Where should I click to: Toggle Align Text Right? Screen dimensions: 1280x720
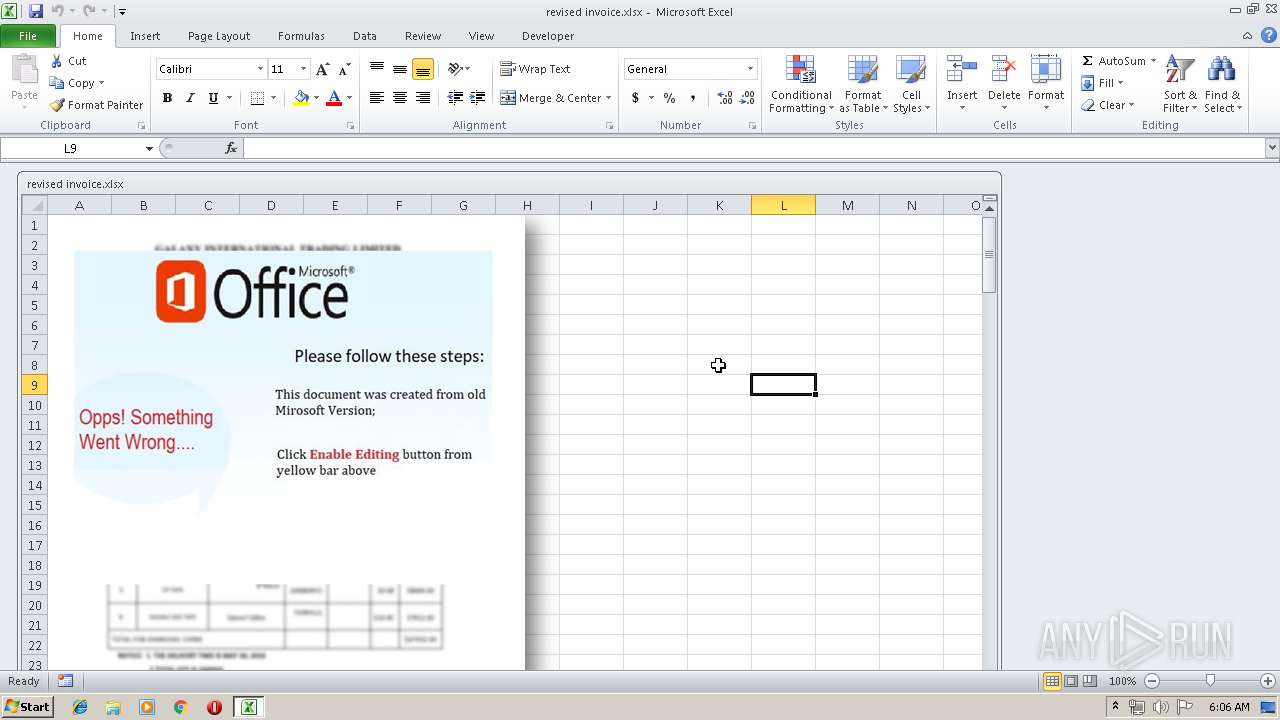[x=423, y=98]
